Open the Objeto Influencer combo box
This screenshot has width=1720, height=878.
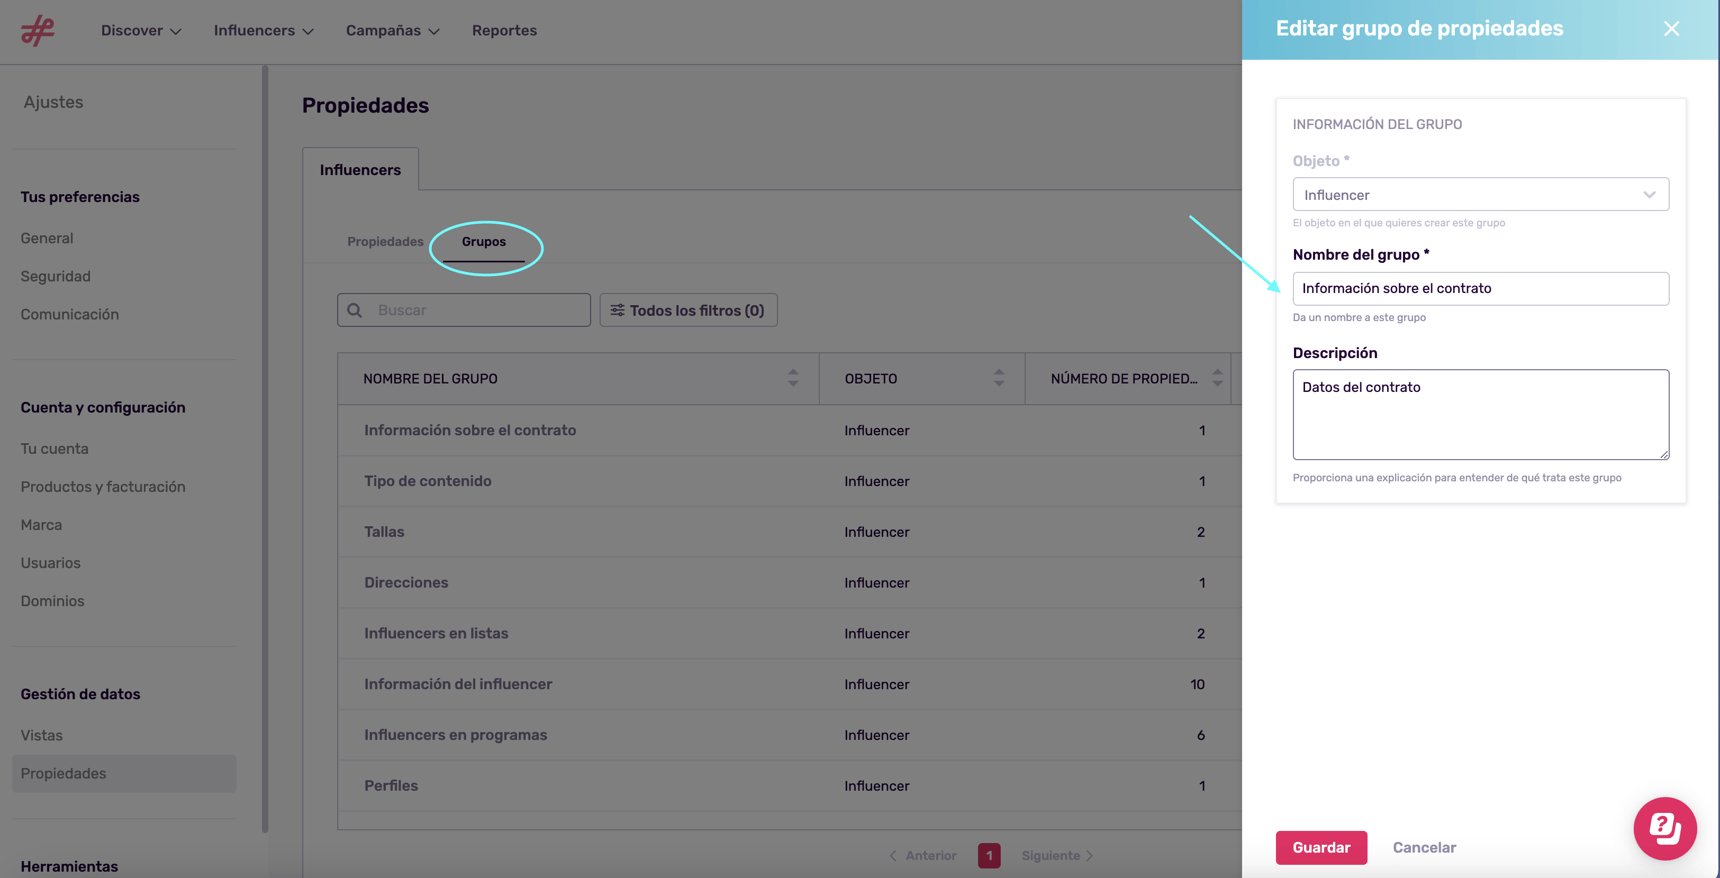point(1480,195)
